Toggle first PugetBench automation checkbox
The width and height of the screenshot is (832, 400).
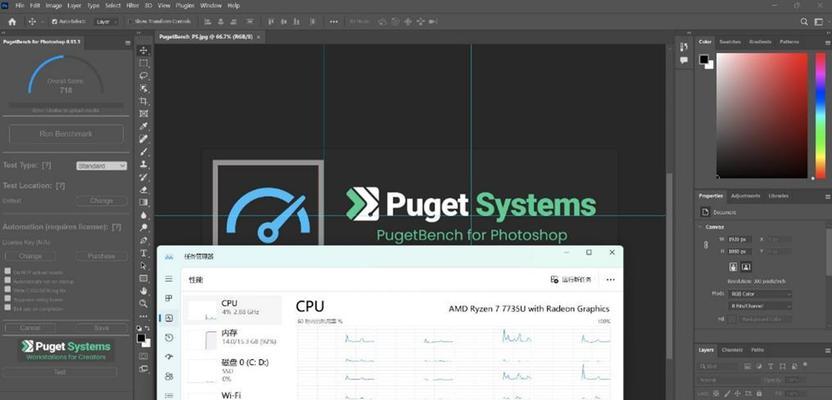click(x=7, y=271)
